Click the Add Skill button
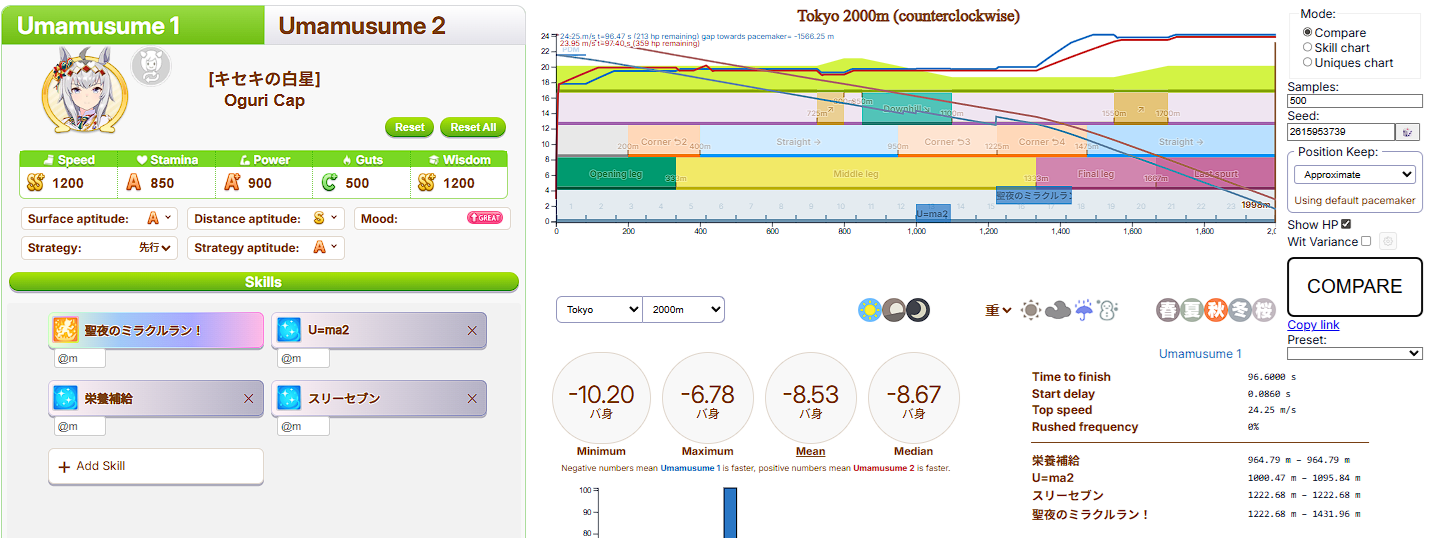The height and width of the screenshot is (538, 1434). 156,466
